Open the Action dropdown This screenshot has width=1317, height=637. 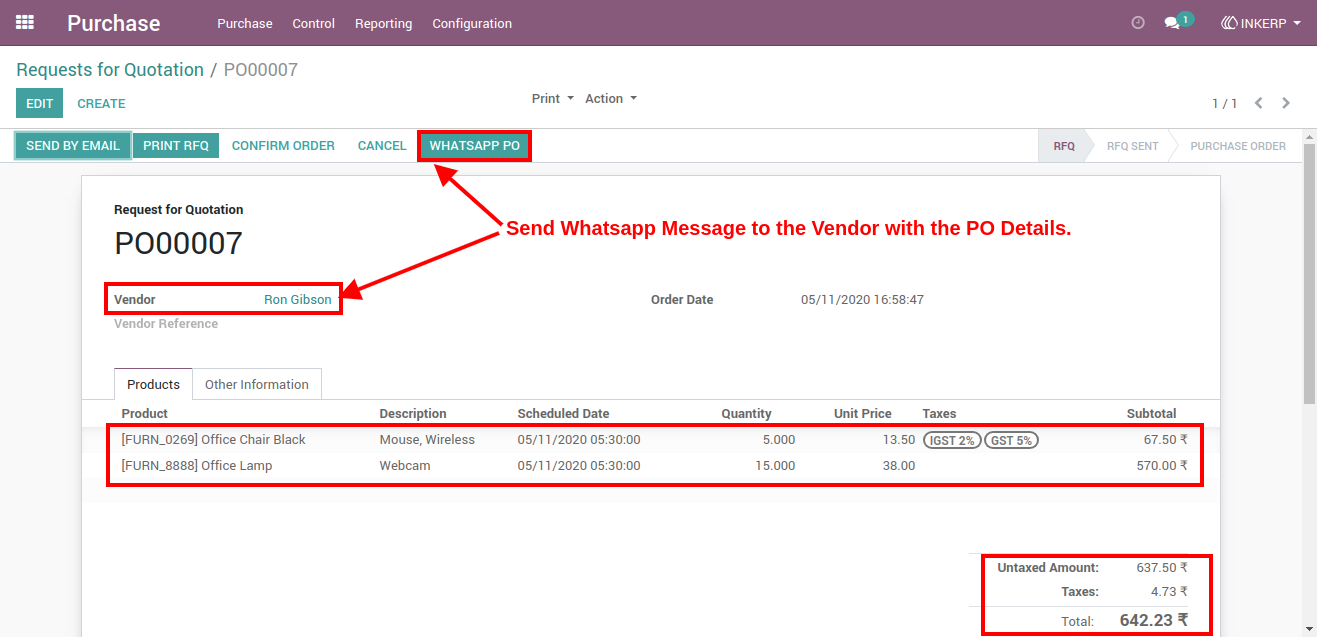611,98
